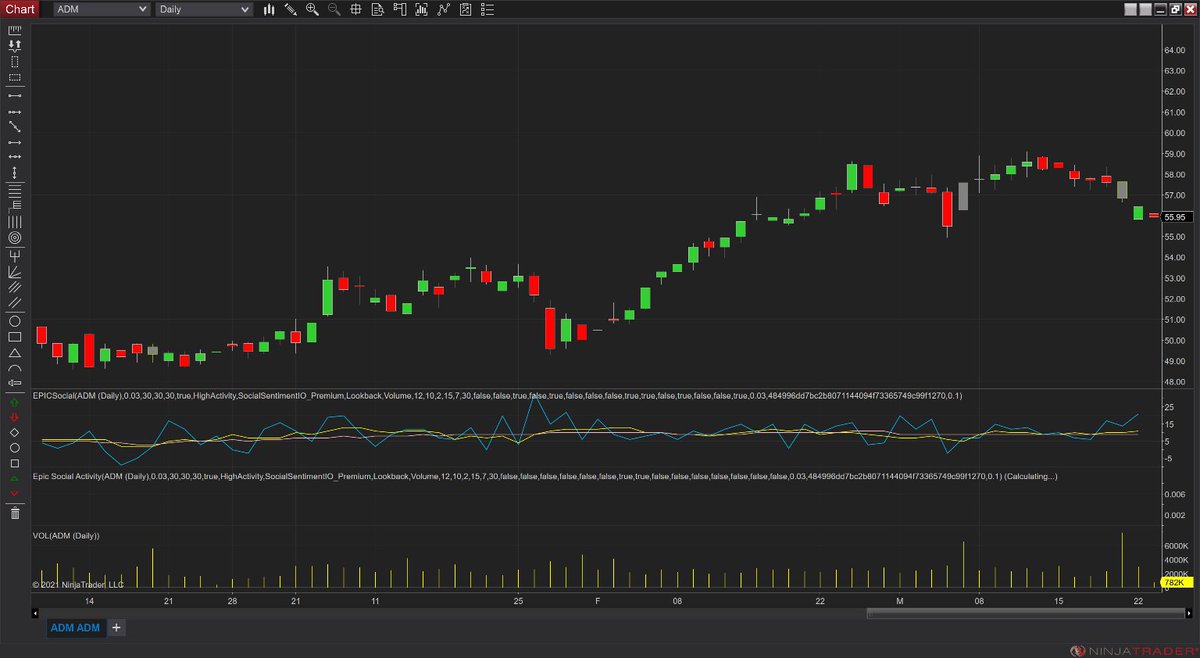Image resolution: width=1200 pixels, height=658 pixels.
Task: Open the ADM instrument dropdown
Action: (x=101, y=9)
